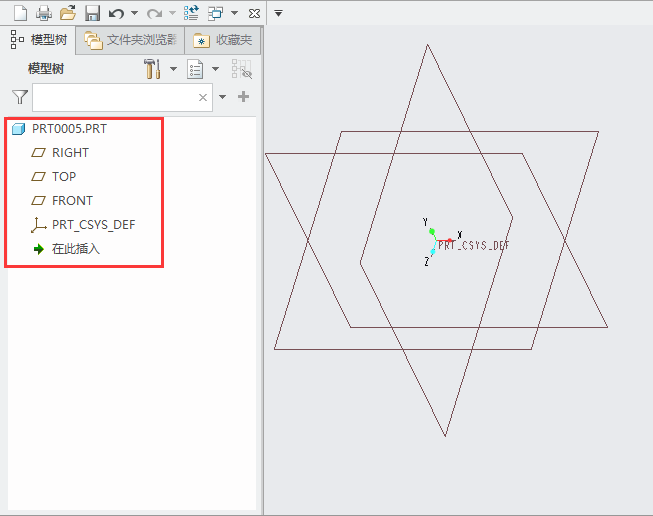Click the funnel filter icon
The width and height of the screenshot is (653, 516).
pos(20,97)
